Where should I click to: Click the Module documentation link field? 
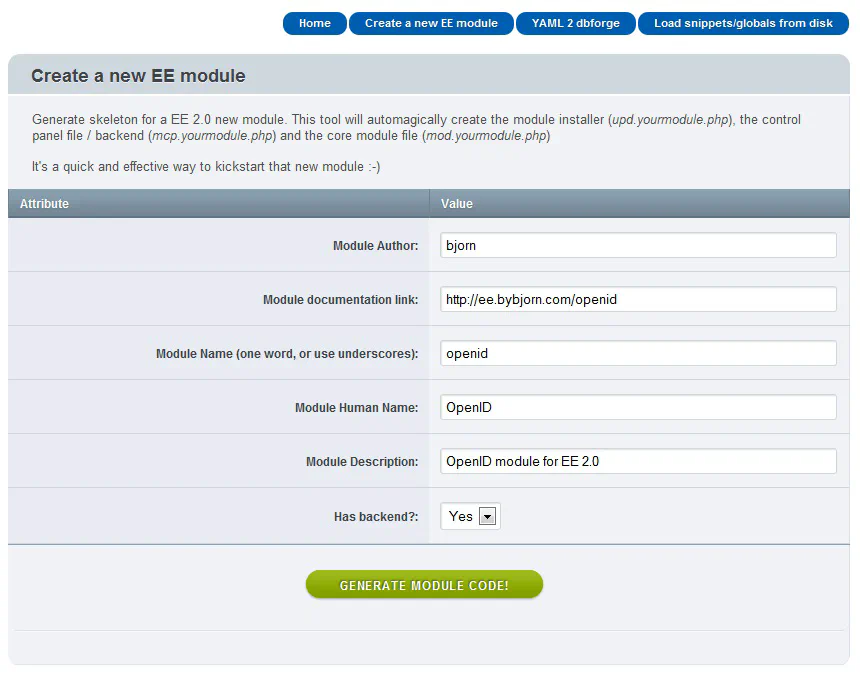click(638, 299)
